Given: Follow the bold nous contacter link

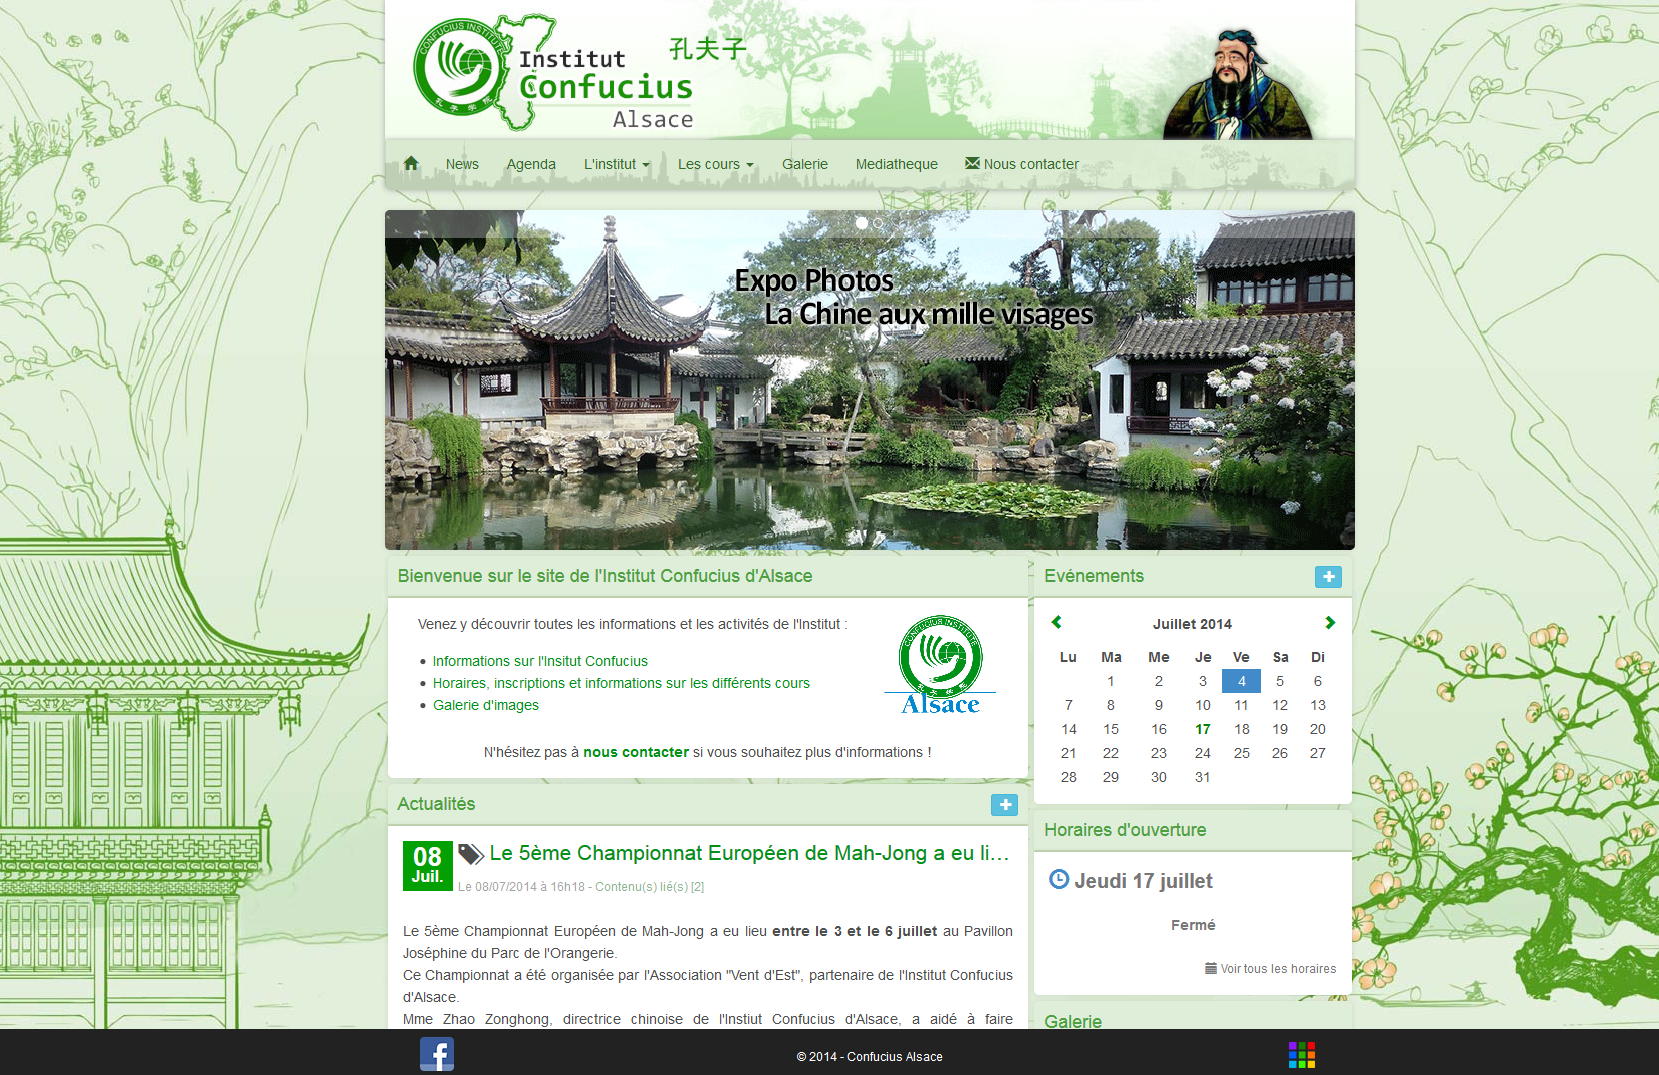Looking at the screenshot, I should click(636, 752).
